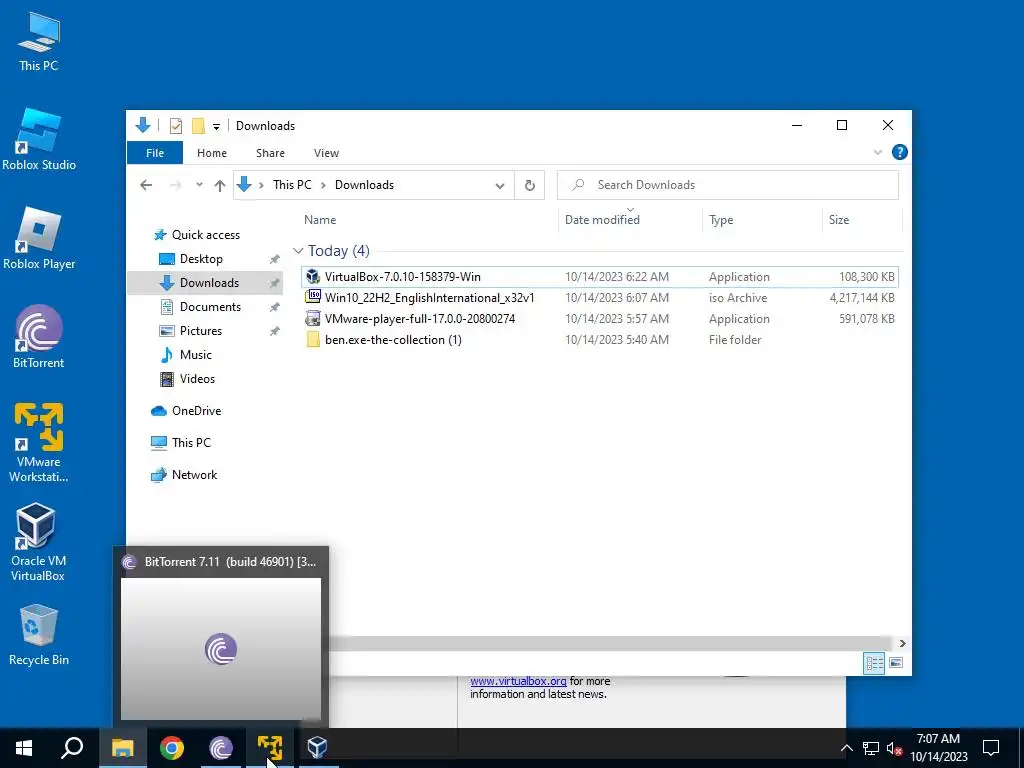
Task: Open Videos in navigation pane
Action: [197, 379]
